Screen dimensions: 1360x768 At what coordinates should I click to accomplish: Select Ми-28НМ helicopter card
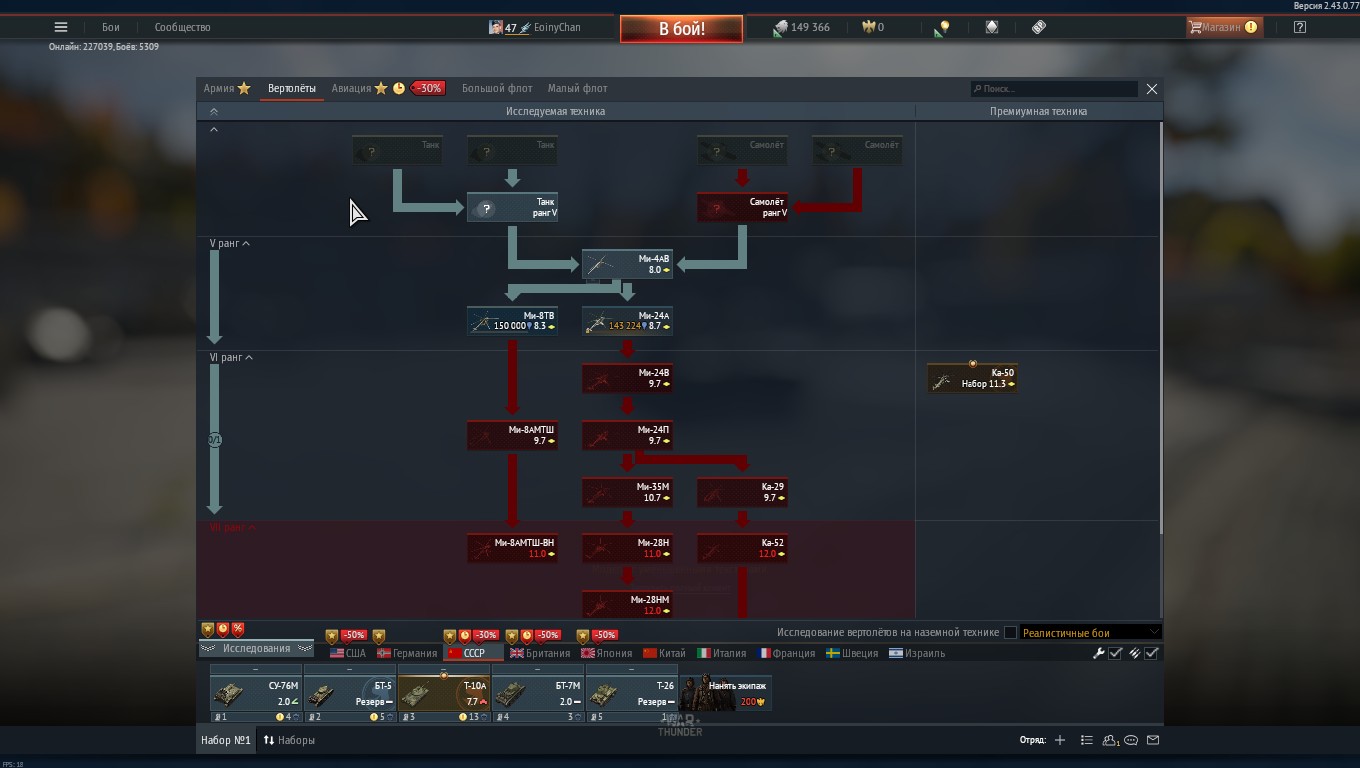tap(627, 605)
